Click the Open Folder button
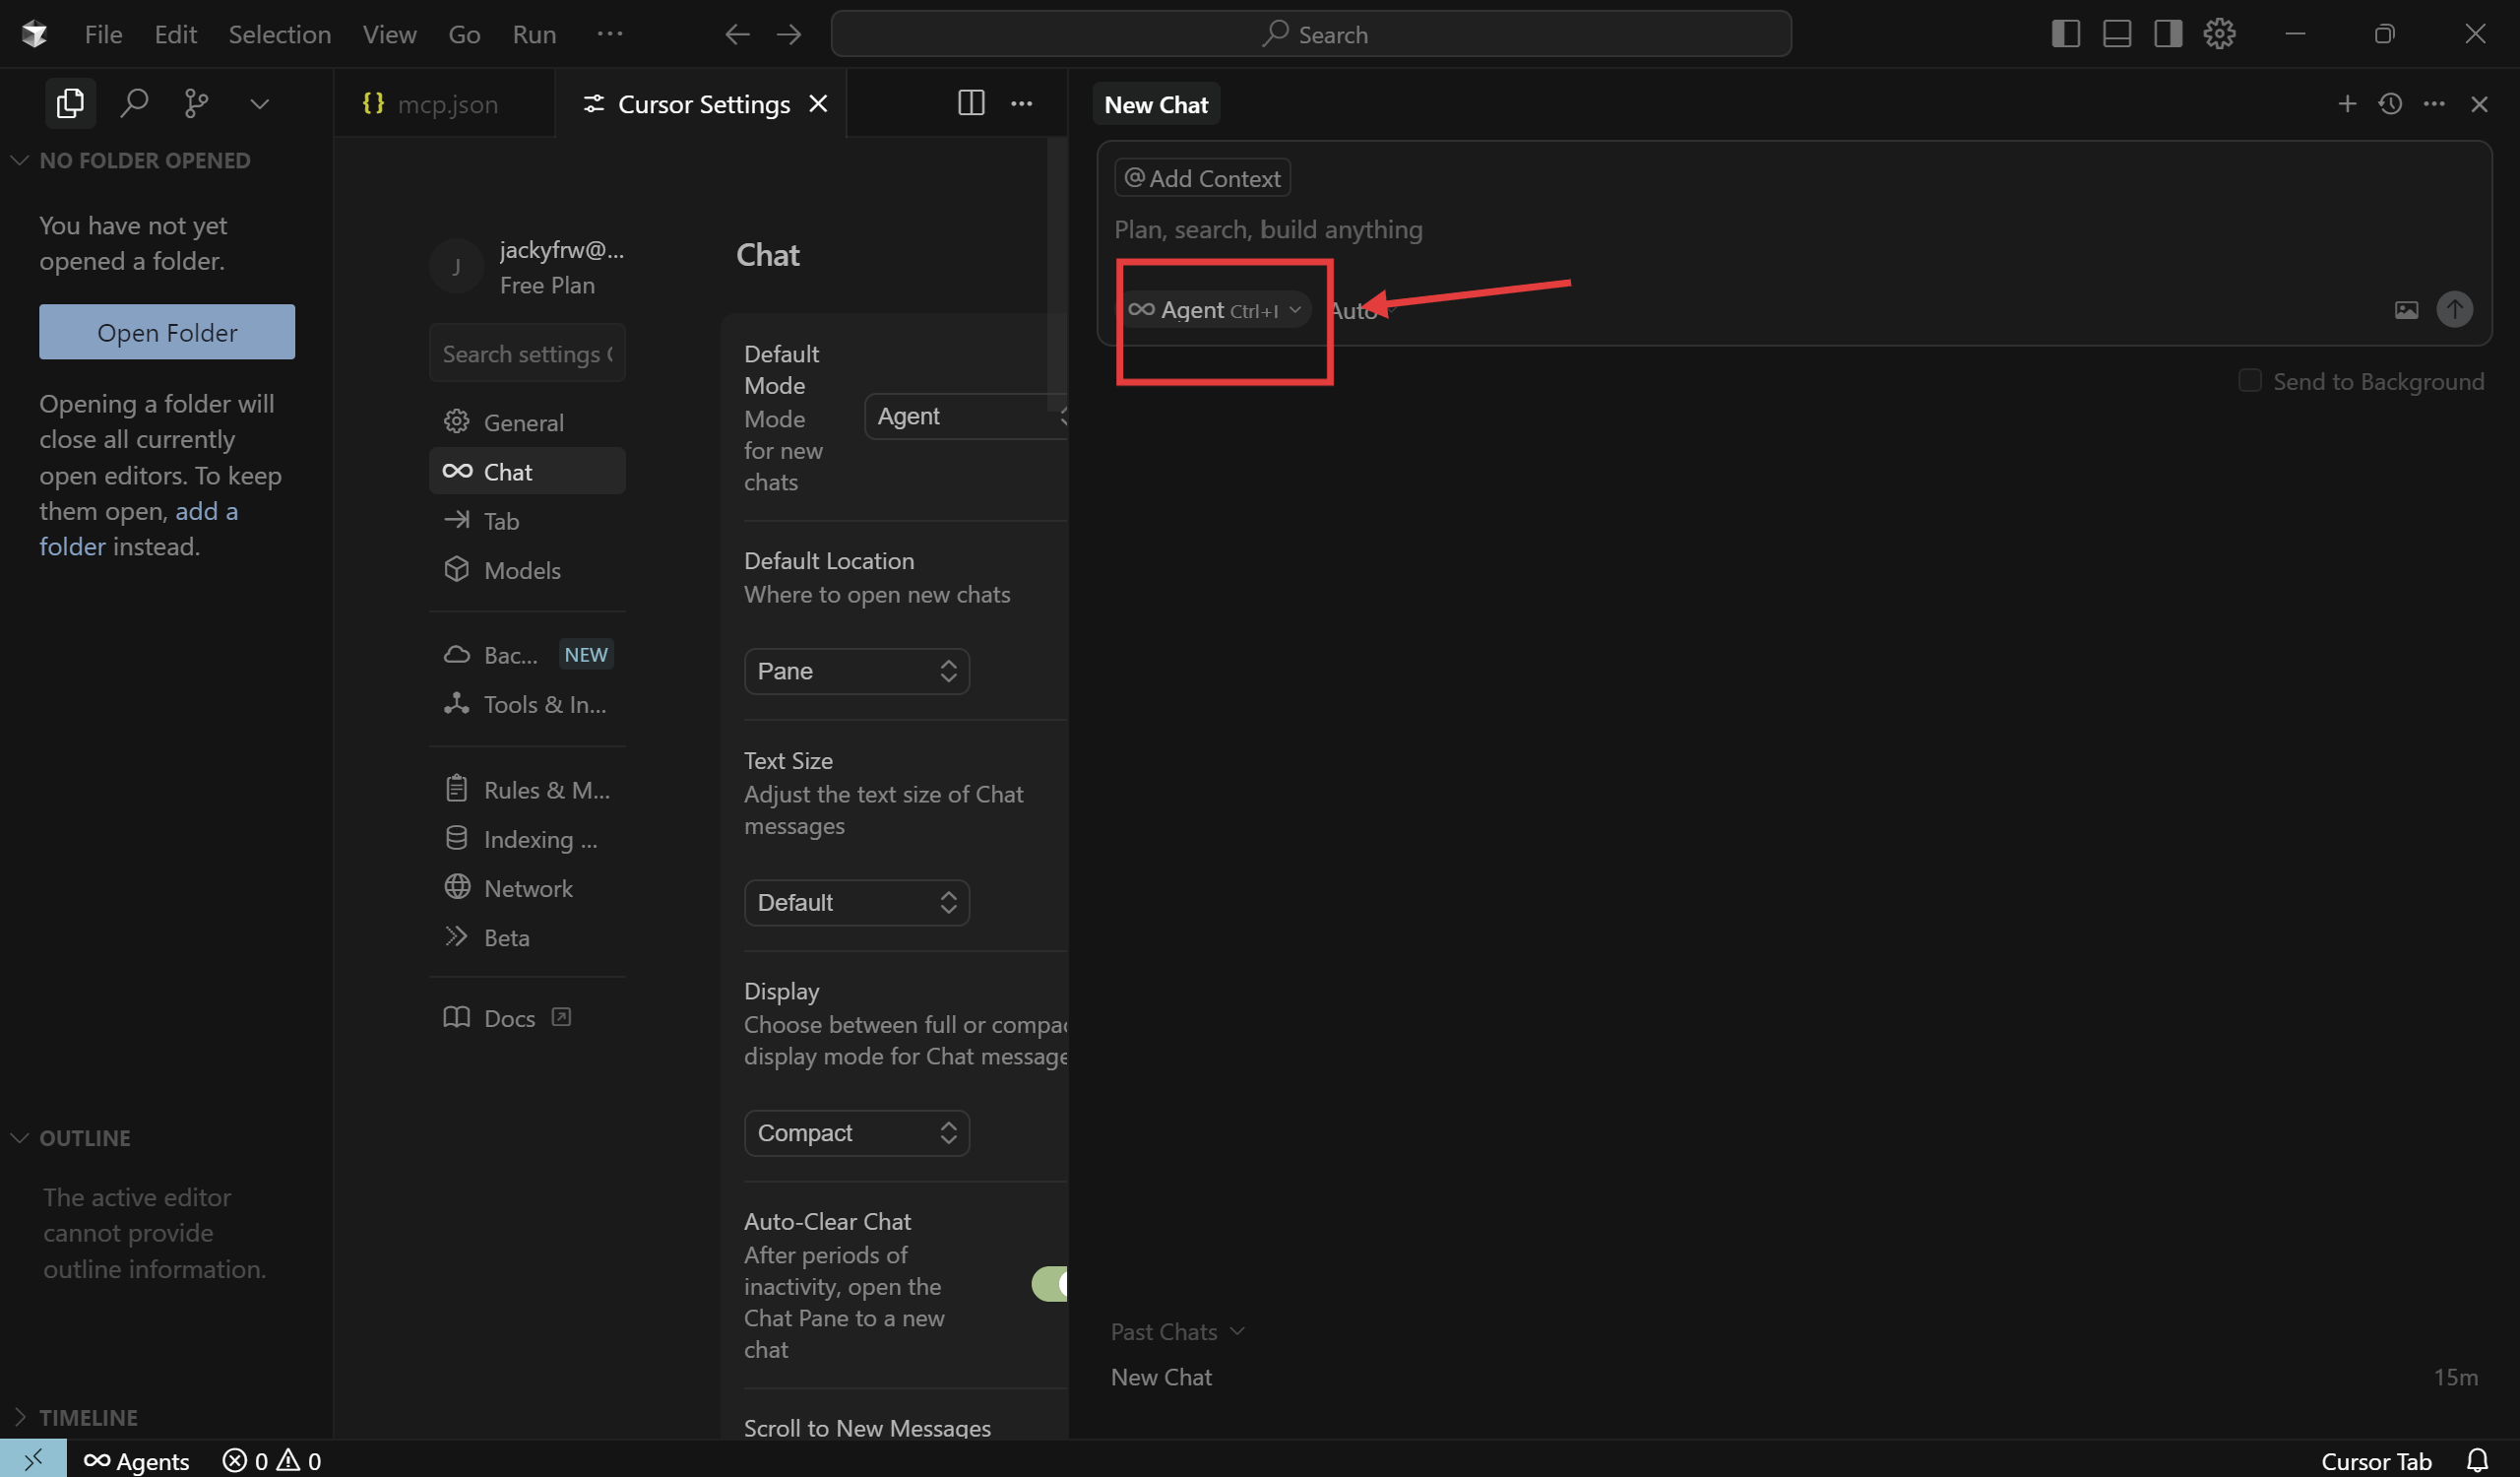Image resolution: width=2520 pixels, height=1477 pixels. [x=167, y=331]
